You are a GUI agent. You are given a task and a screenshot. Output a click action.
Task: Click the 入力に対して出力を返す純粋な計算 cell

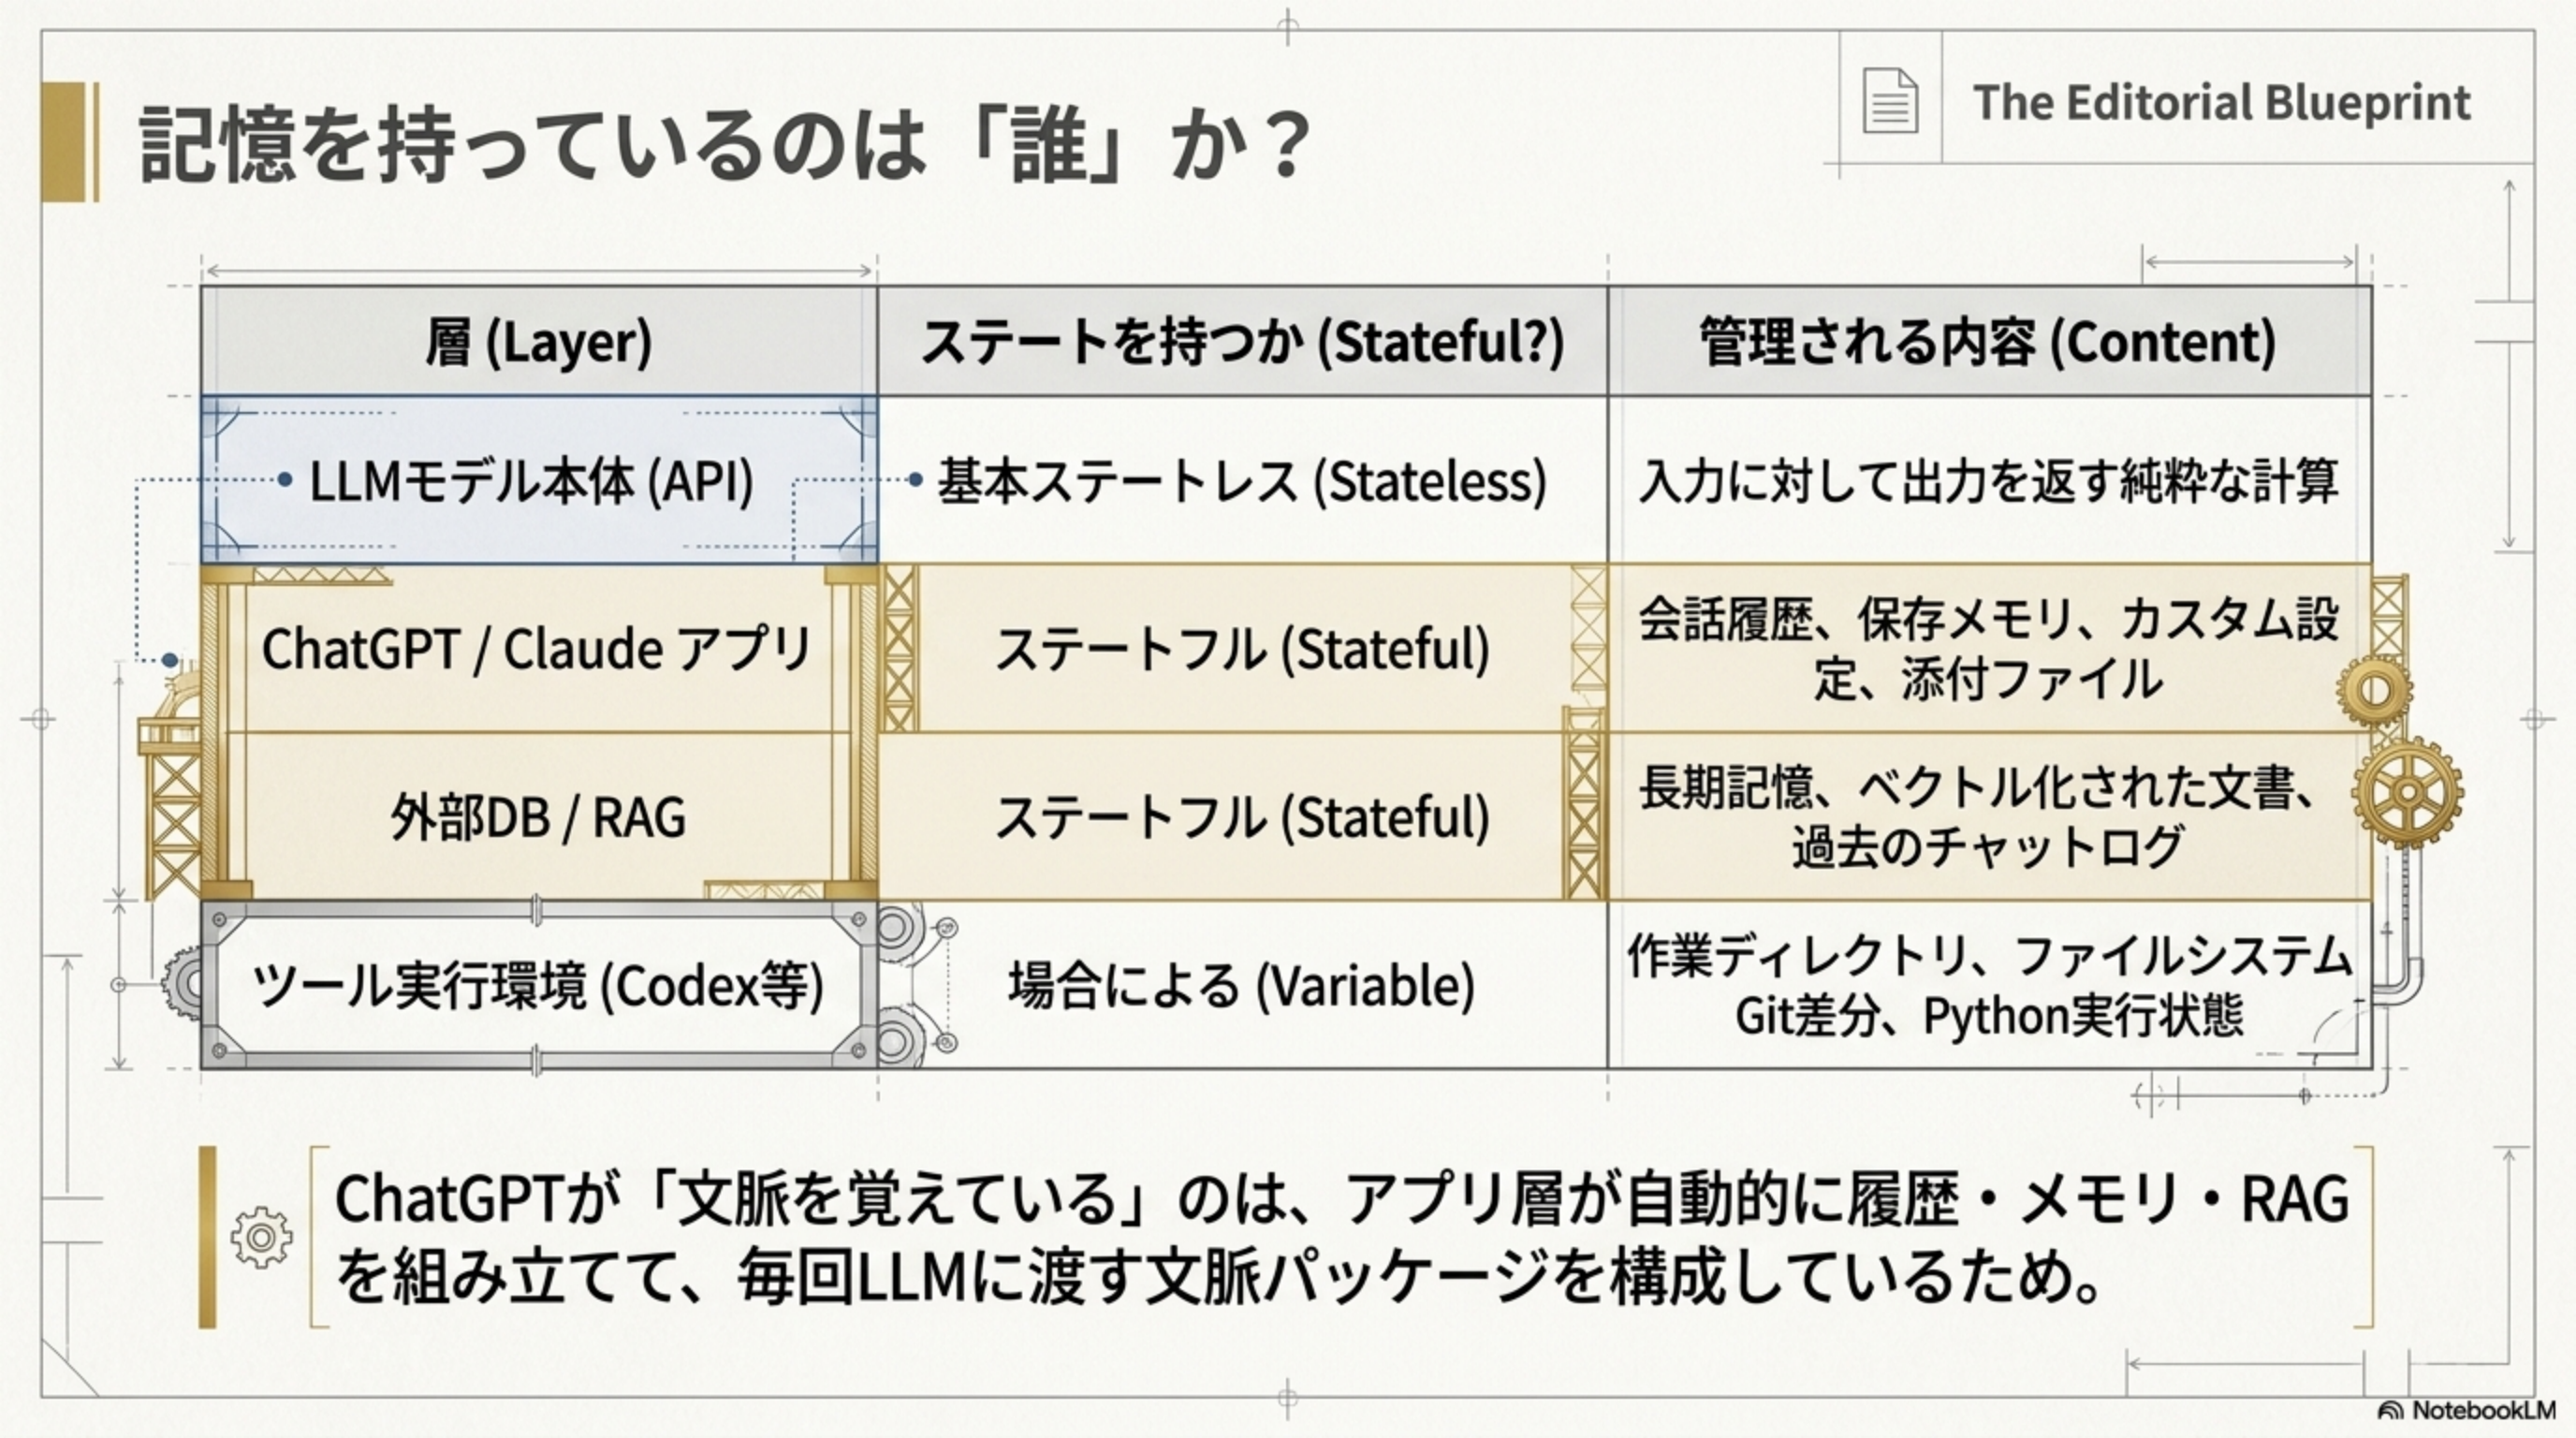coord(1989,480)
